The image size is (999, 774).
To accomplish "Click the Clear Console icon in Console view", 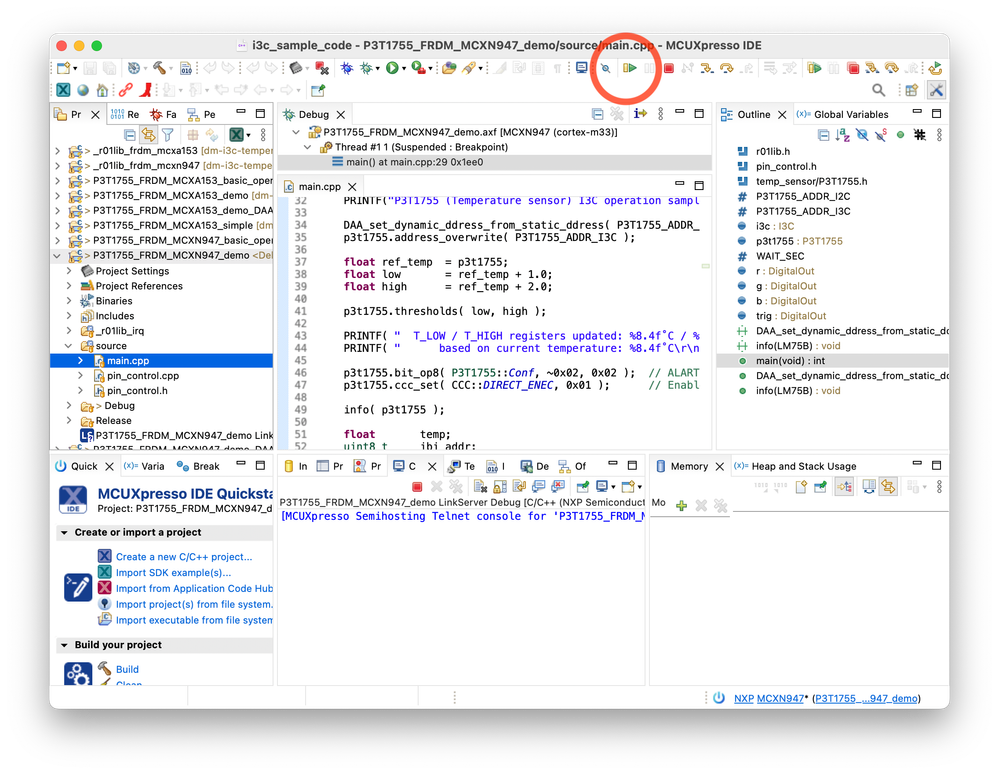I will tap(480, 487).
